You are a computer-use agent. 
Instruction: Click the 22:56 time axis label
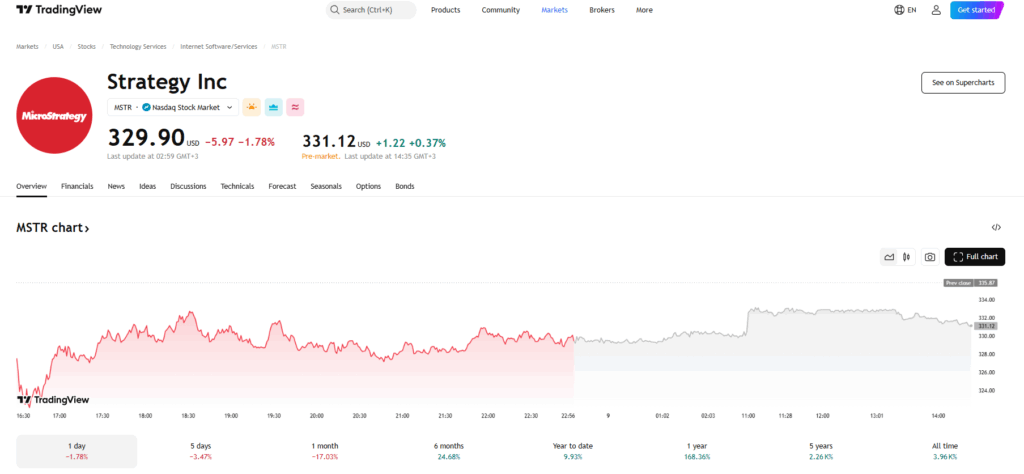pos(568,415)
